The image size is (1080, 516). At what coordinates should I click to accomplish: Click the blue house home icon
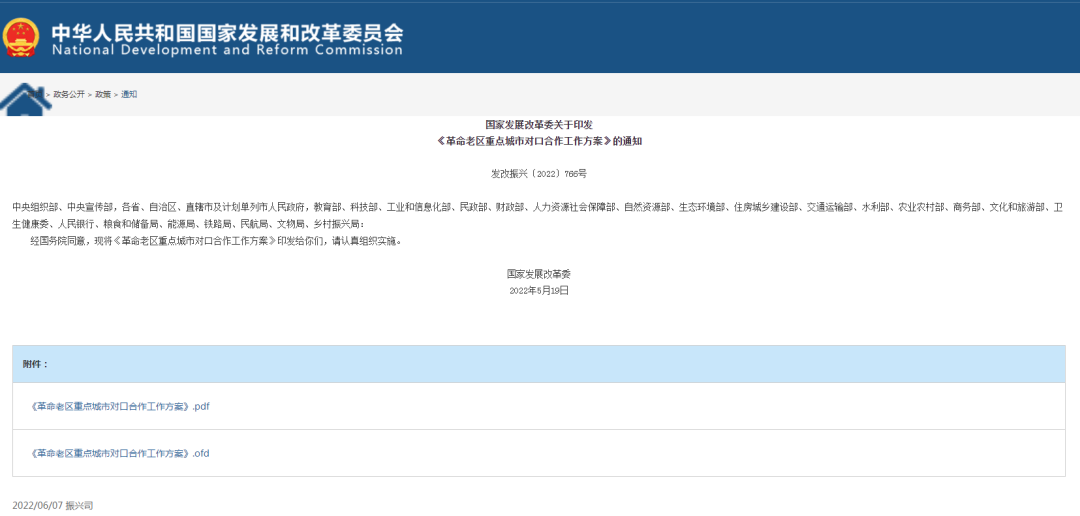click(x=24, y=100)
